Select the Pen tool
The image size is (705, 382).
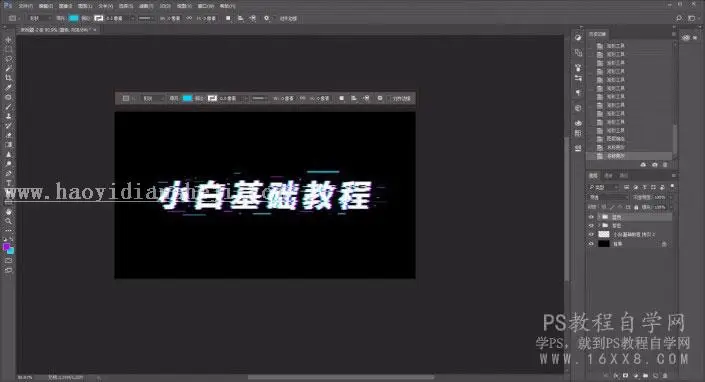pyautogui.click(x=9, y=173)
